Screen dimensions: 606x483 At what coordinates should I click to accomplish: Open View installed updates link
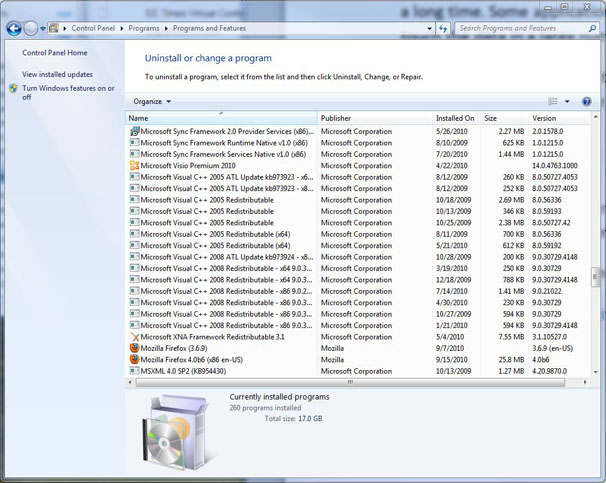(x=57, y=74)
